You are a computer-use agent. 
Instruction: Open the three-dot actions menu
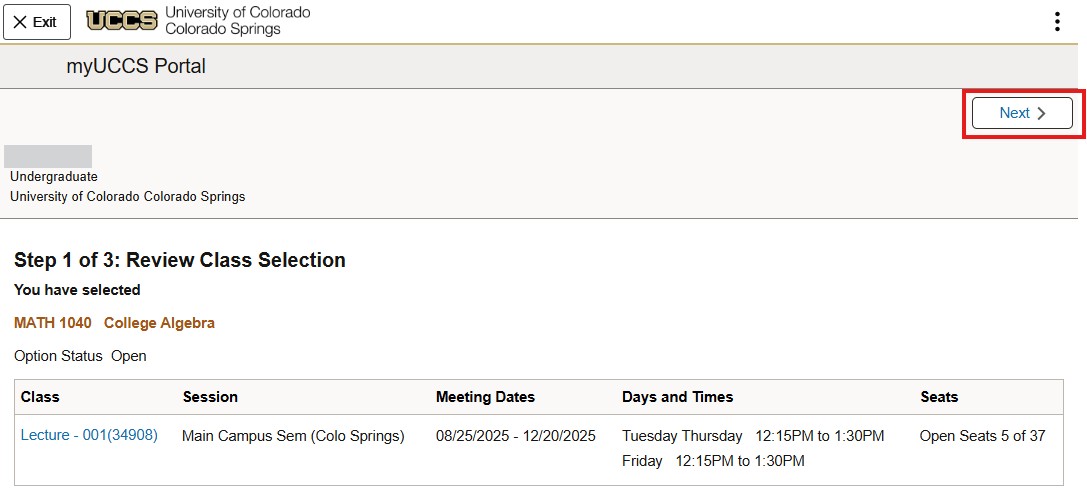click(1057, 22)
